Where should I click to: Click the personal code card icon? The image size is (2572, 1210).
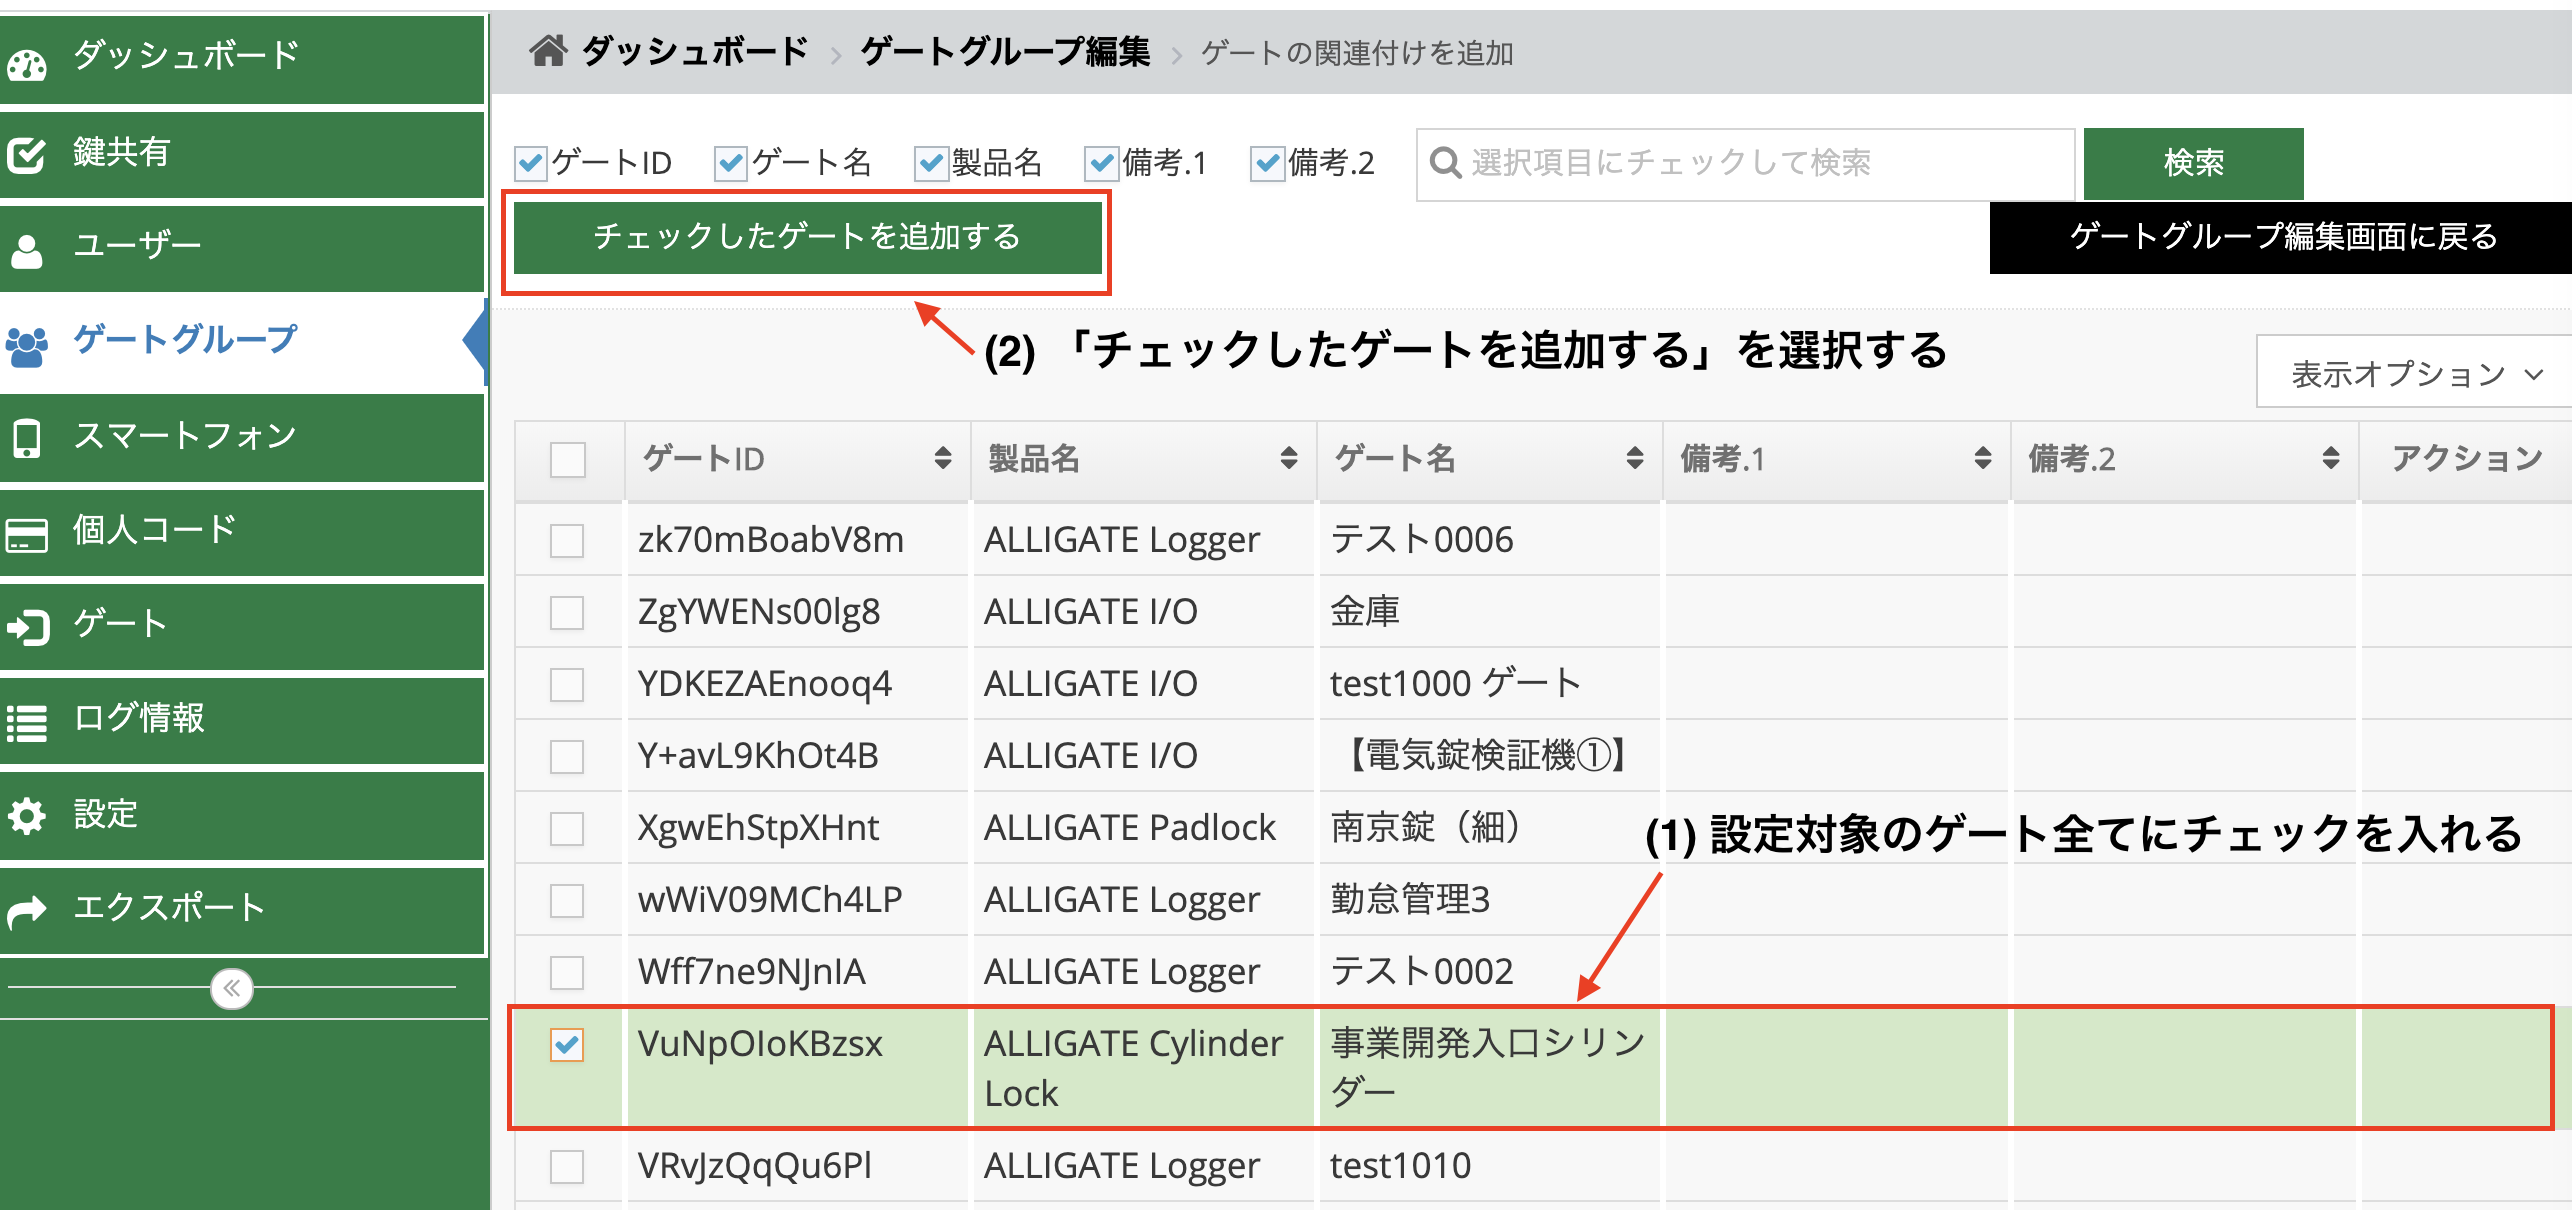pos(27,534)
